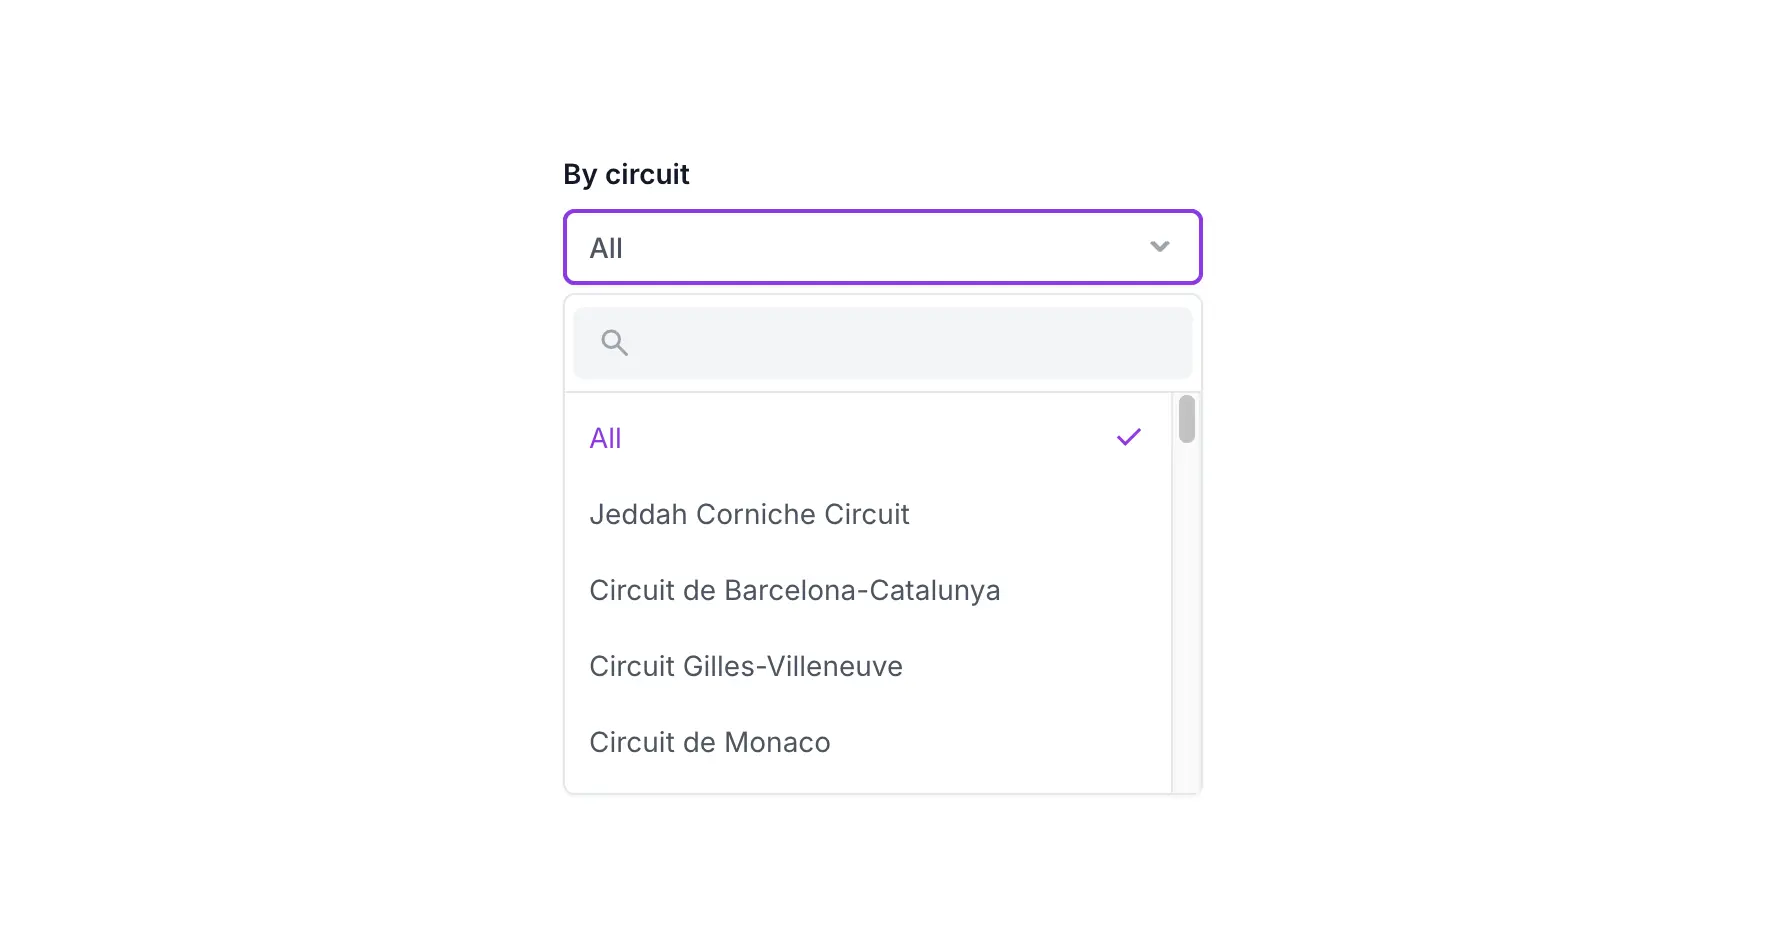Viewport: 1792px width, 938px height.
Task: Click the Gilles-Villeneuve text
Action: click(793, 666)
